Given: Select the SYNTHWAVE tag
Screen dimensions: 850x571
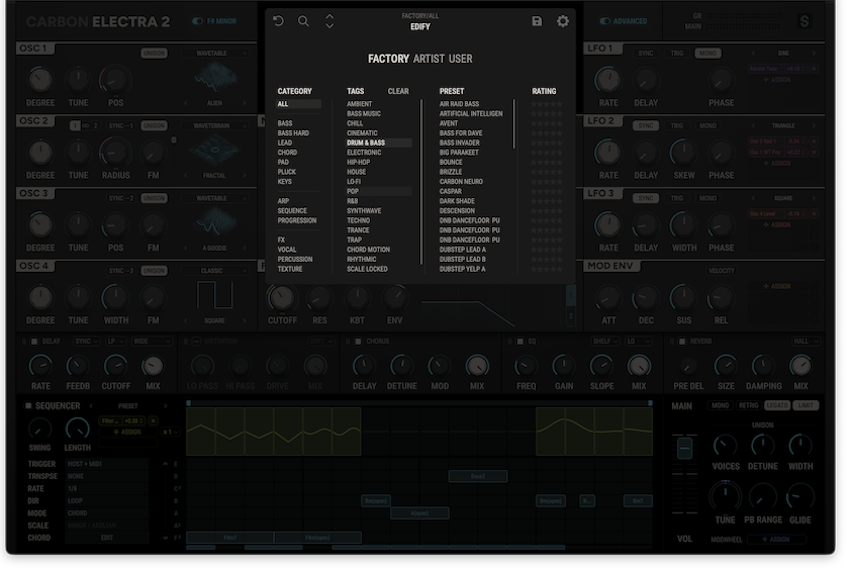Looking at the screenshot, I should click(x=364, y=210).
